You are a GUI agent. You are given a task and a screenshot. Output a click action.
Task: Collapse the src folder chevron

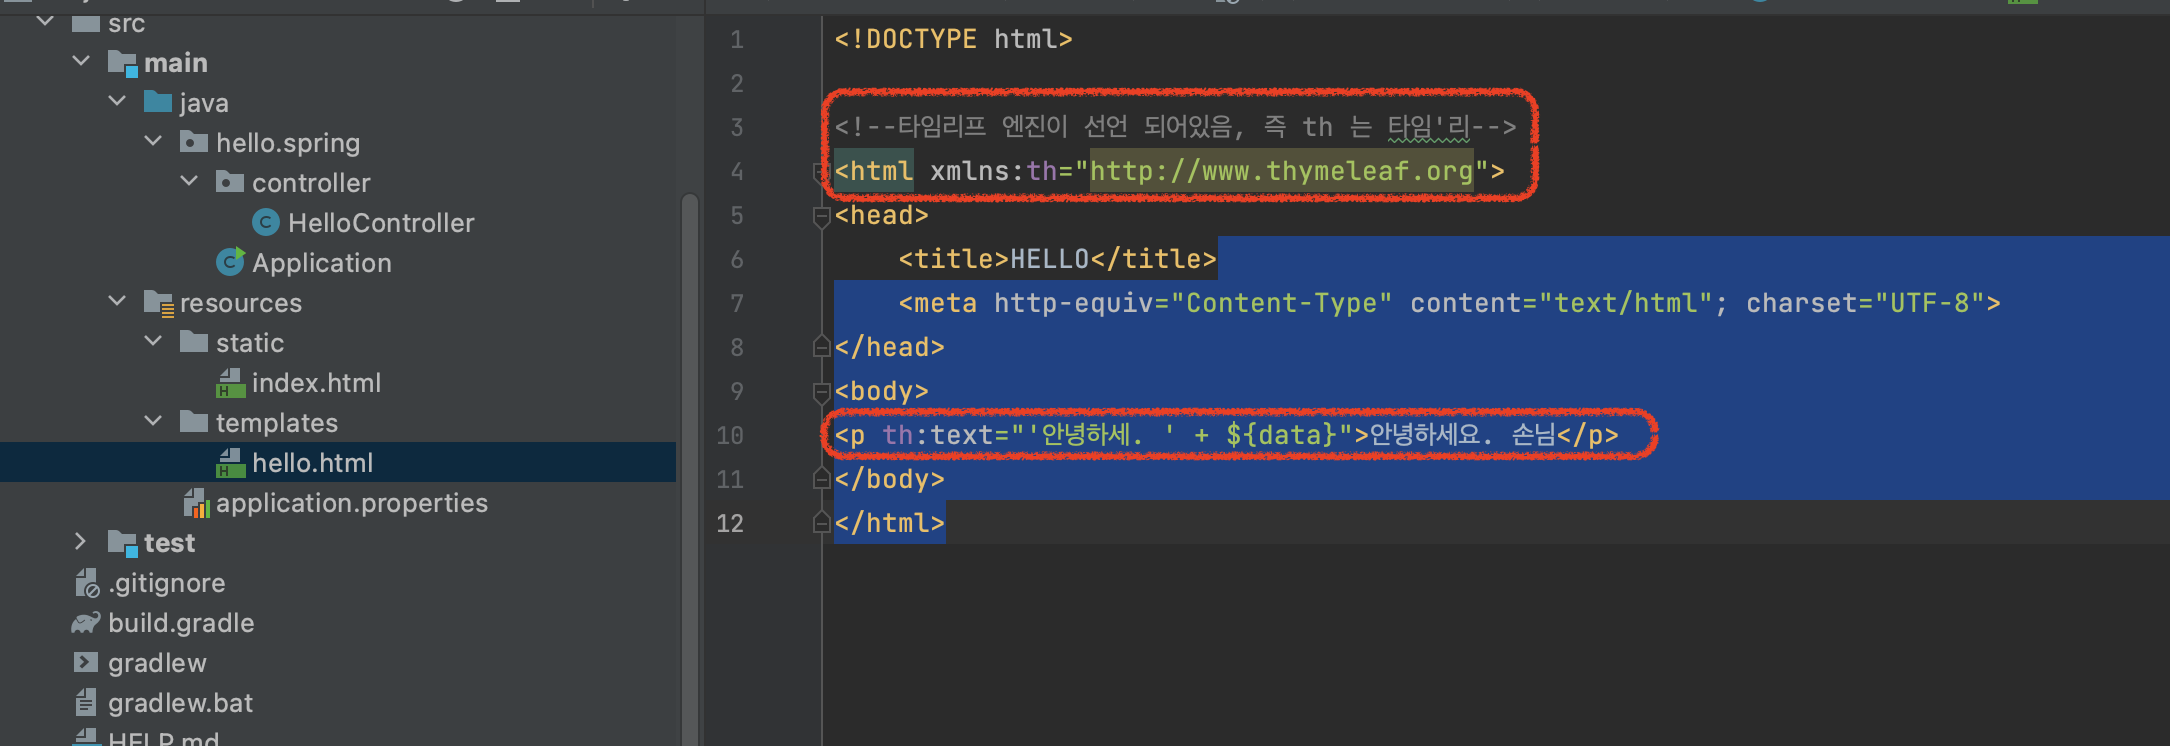(x=45, y=21)
